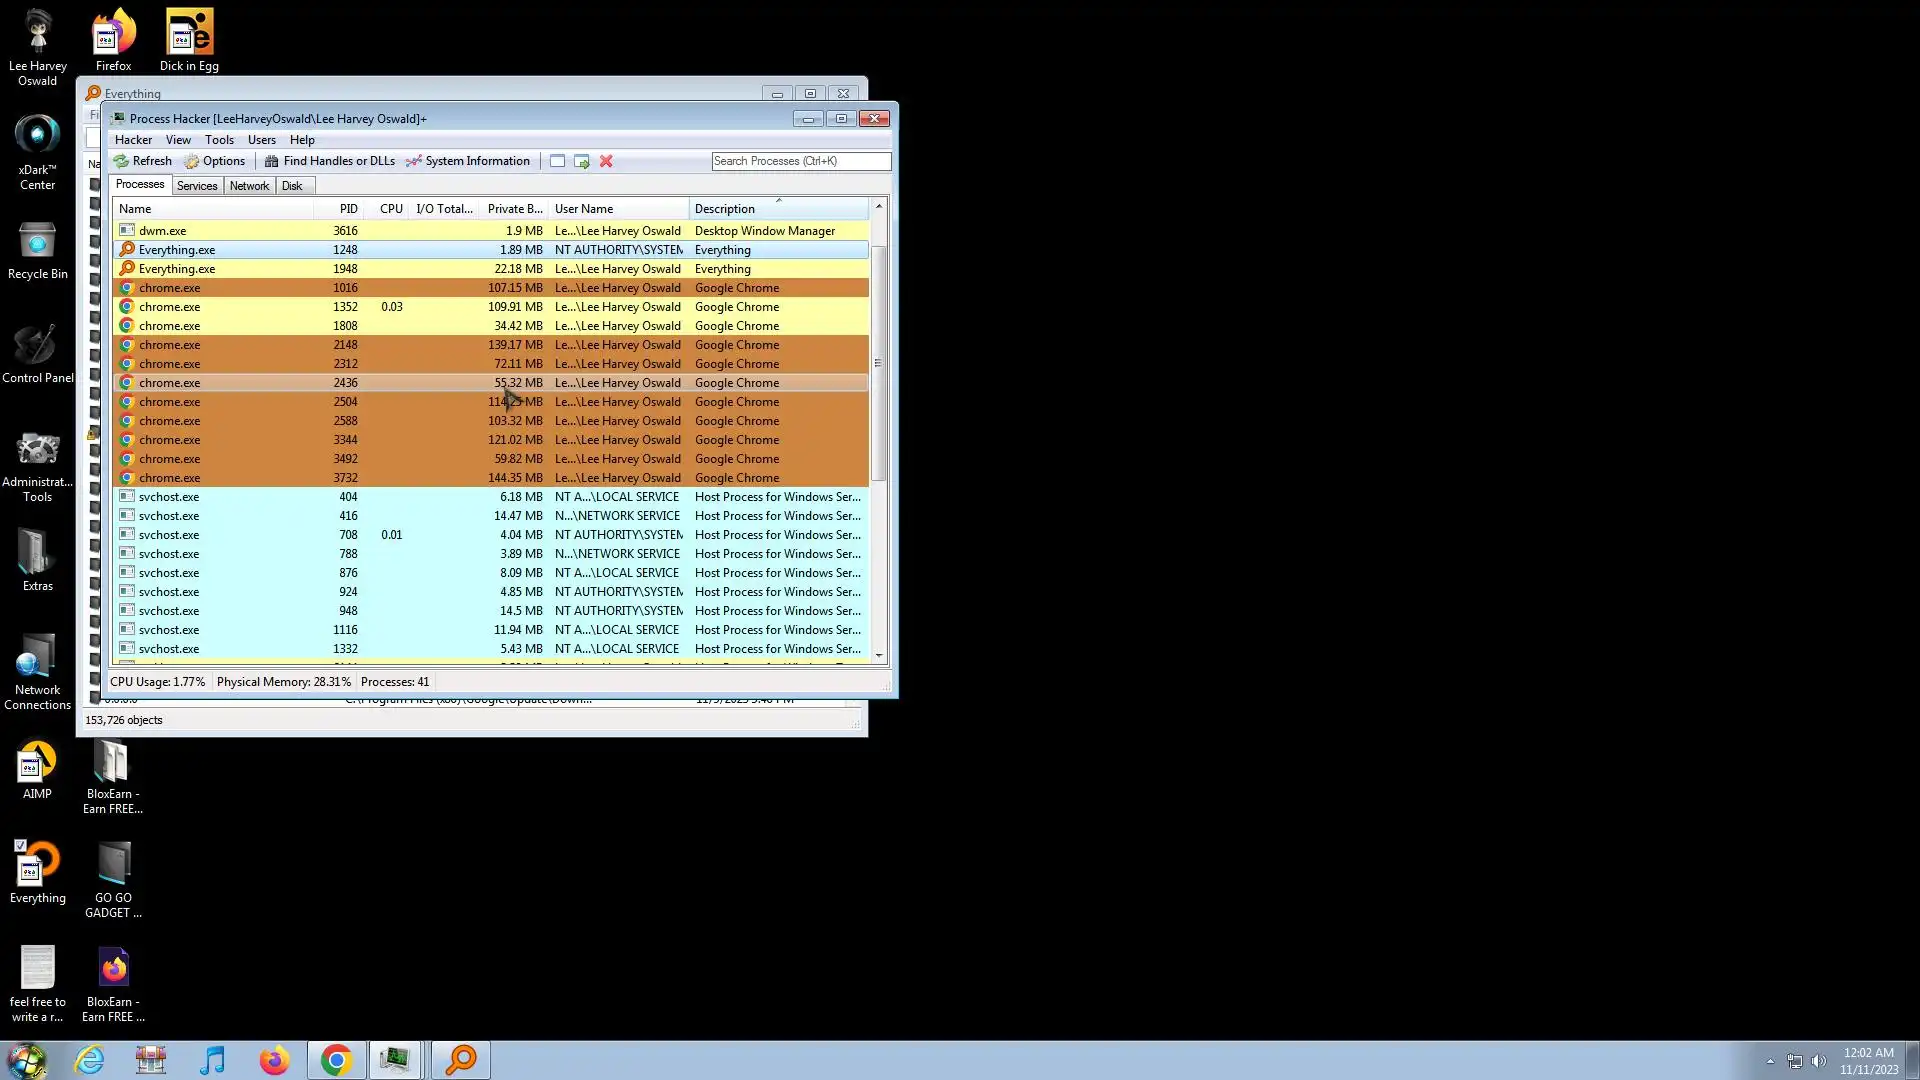Image resolution: width=1920 pixels, height=1080 pixels.
Task: Click find window and thread icon
Action: point(581,161)
